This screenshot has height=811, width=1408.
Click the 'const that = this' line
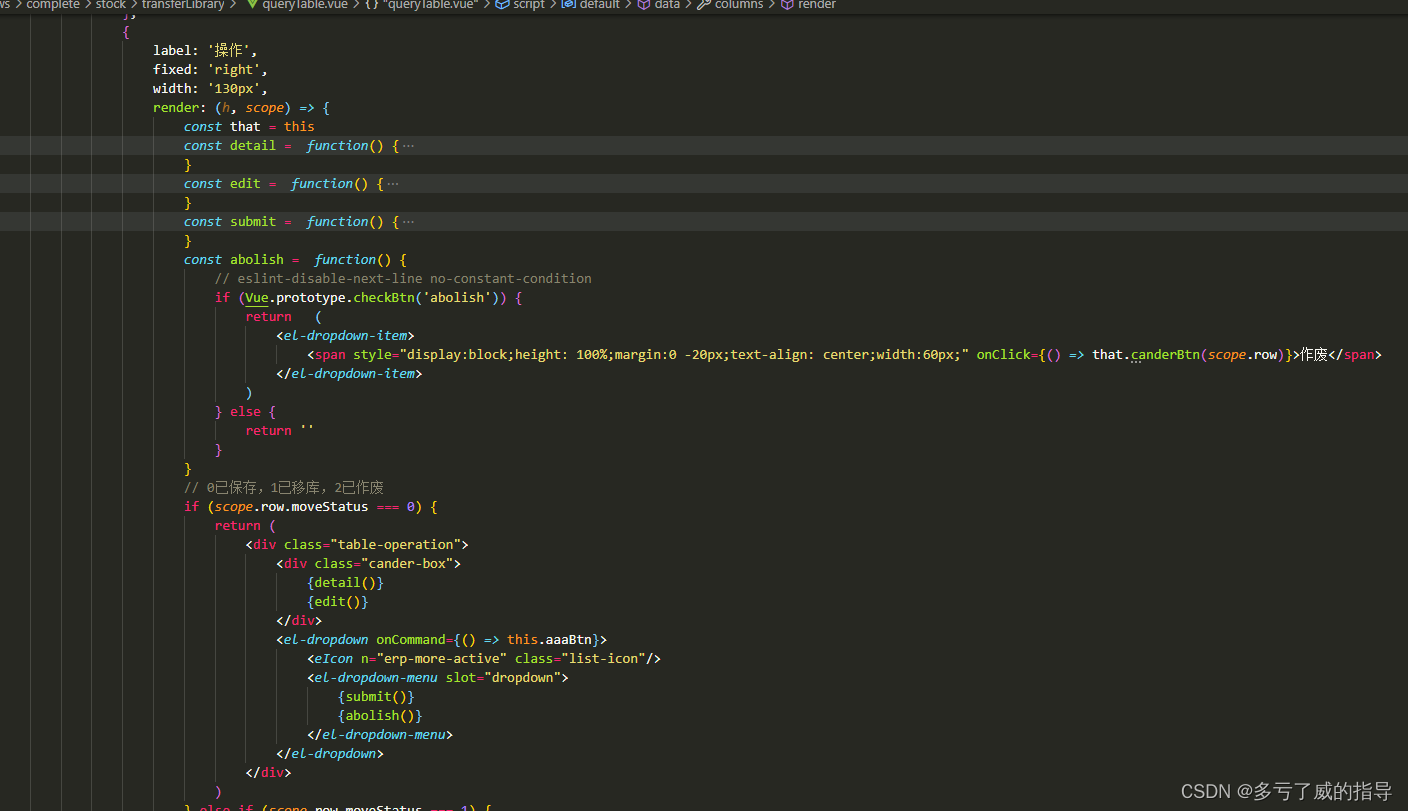point(249,127)
